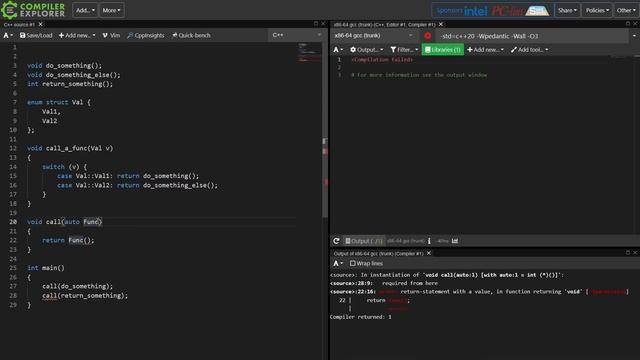Select the x86-64 gcc (trunk) compiler tab
Screen dimensions: 640x360
384,24
